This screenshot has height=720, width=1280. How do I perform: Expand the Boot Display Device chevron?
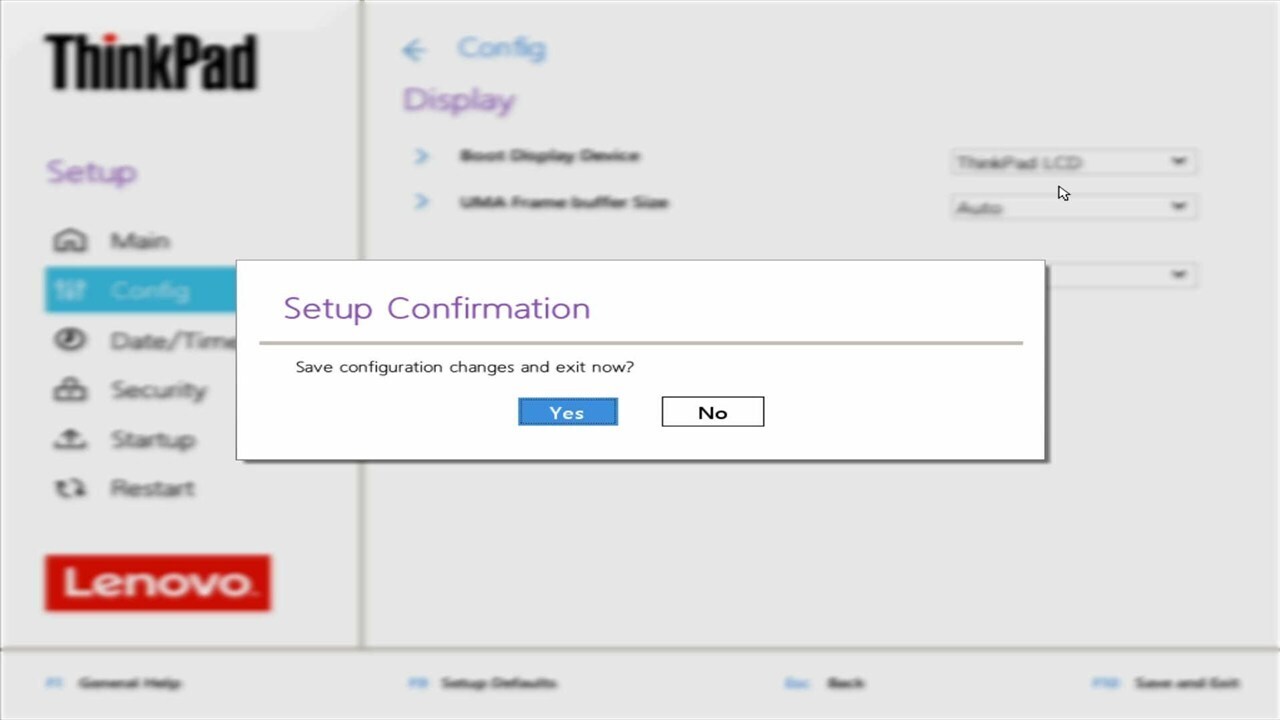point(421,156)
